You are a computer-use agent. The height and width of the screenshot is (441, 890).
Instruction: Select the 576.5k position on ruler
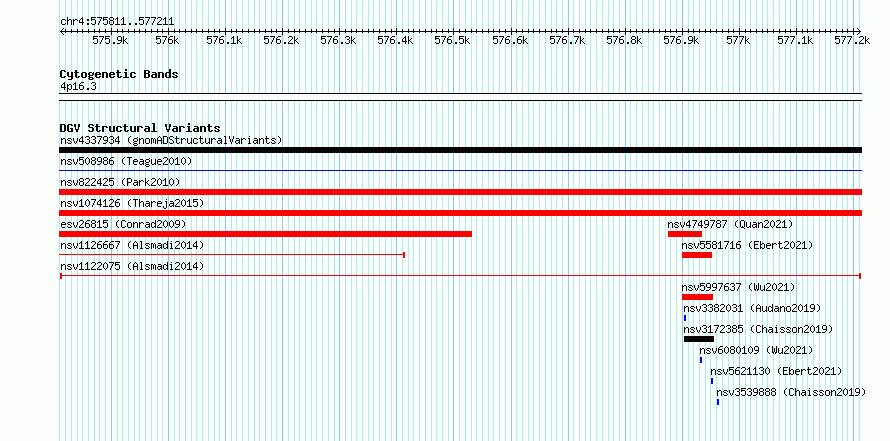click(452, 40)
